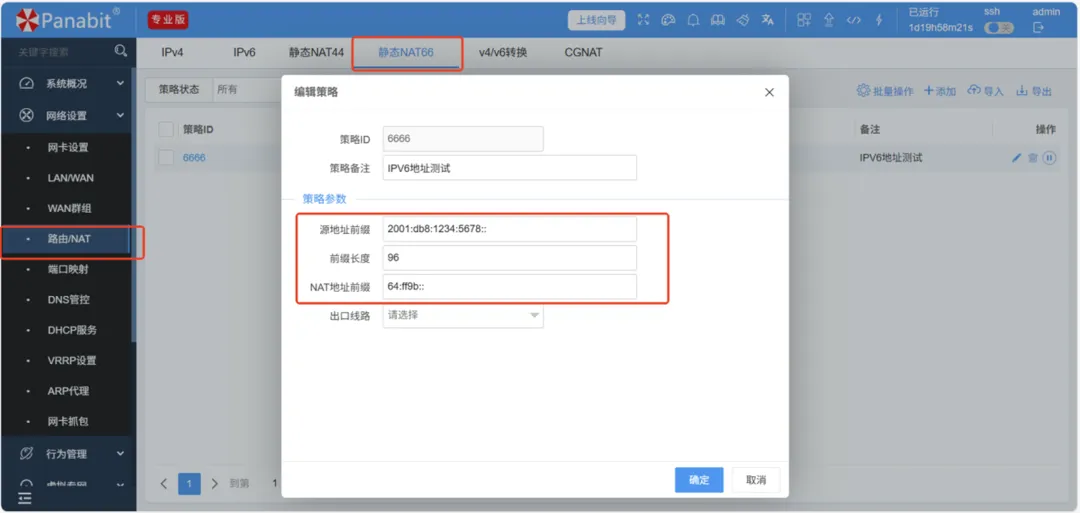This screenshot has width=1080, height=513.
Task: Click the notification bell icon
Action: point(693,20)
